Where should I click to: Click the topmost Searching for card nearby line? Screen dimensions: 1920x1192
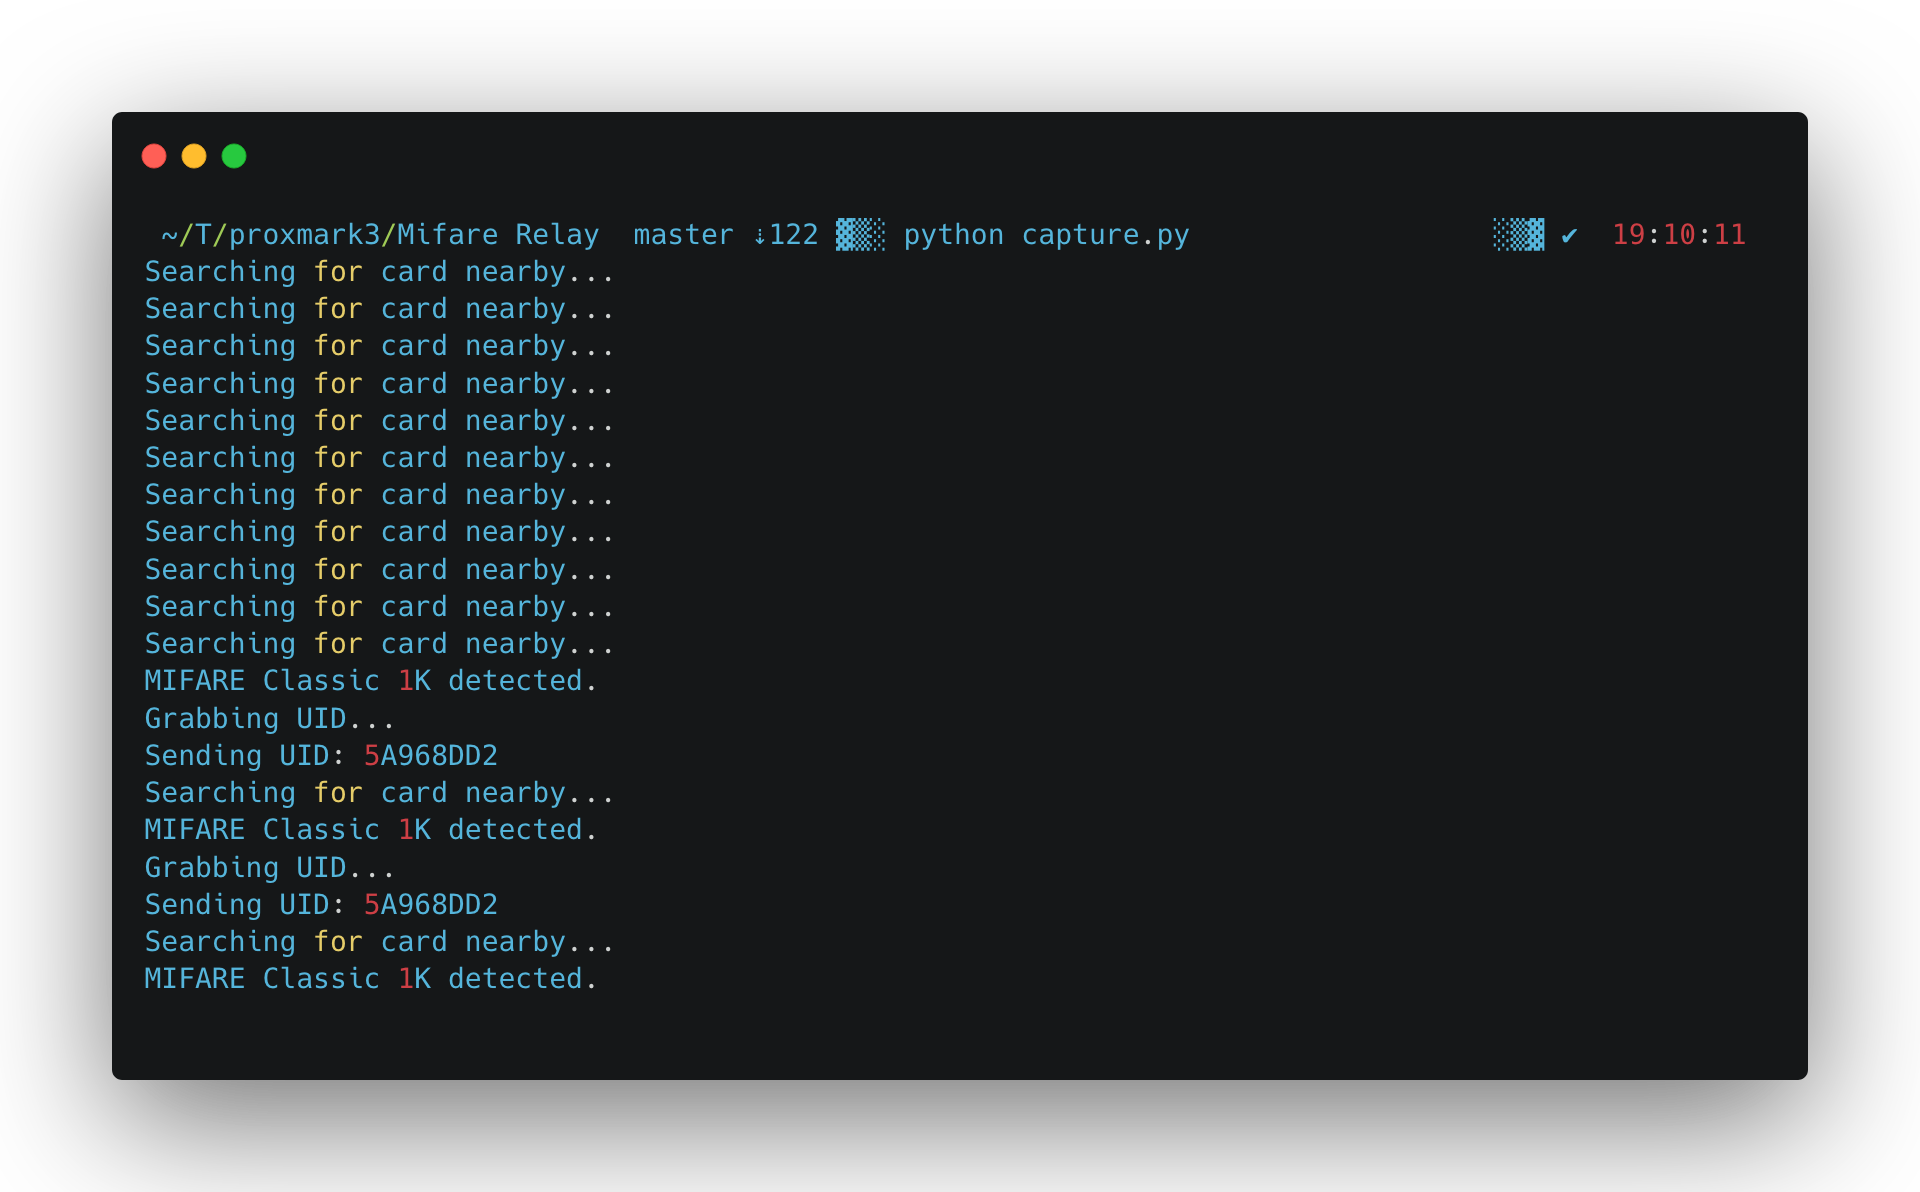click(379, 272)
